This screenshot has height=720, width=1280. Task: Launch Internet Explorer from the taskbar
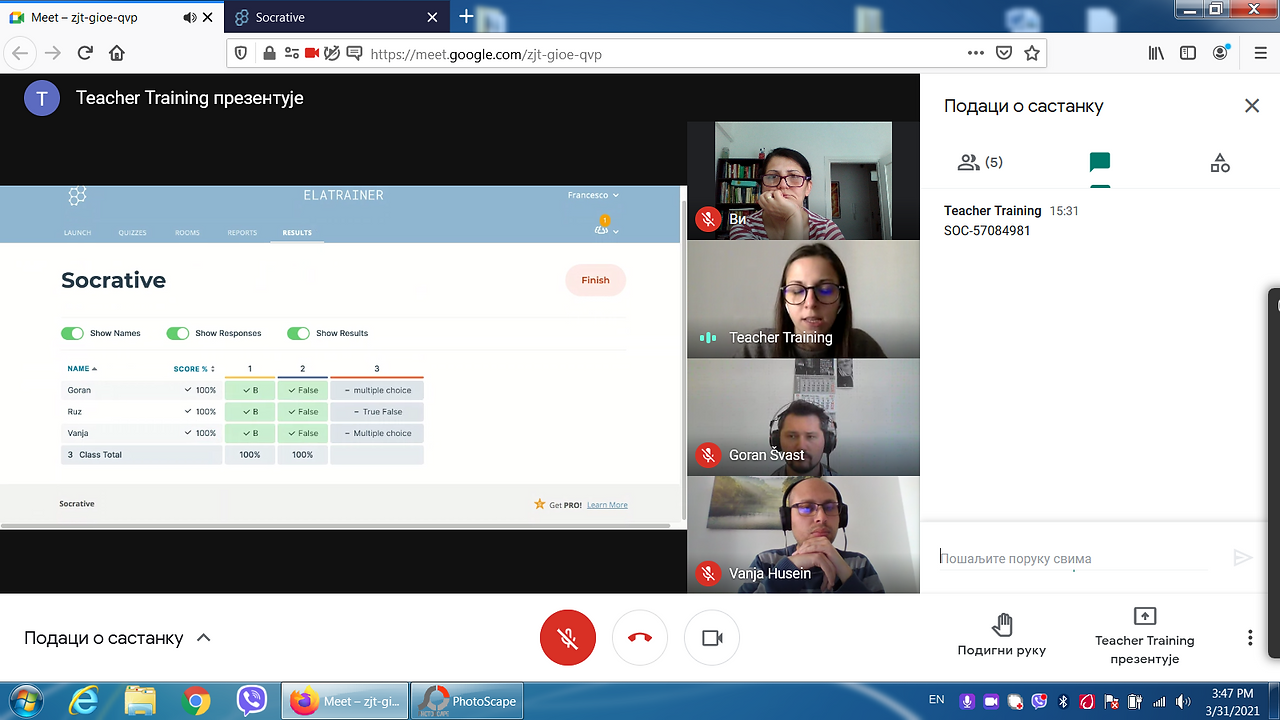tap(84, 700)
